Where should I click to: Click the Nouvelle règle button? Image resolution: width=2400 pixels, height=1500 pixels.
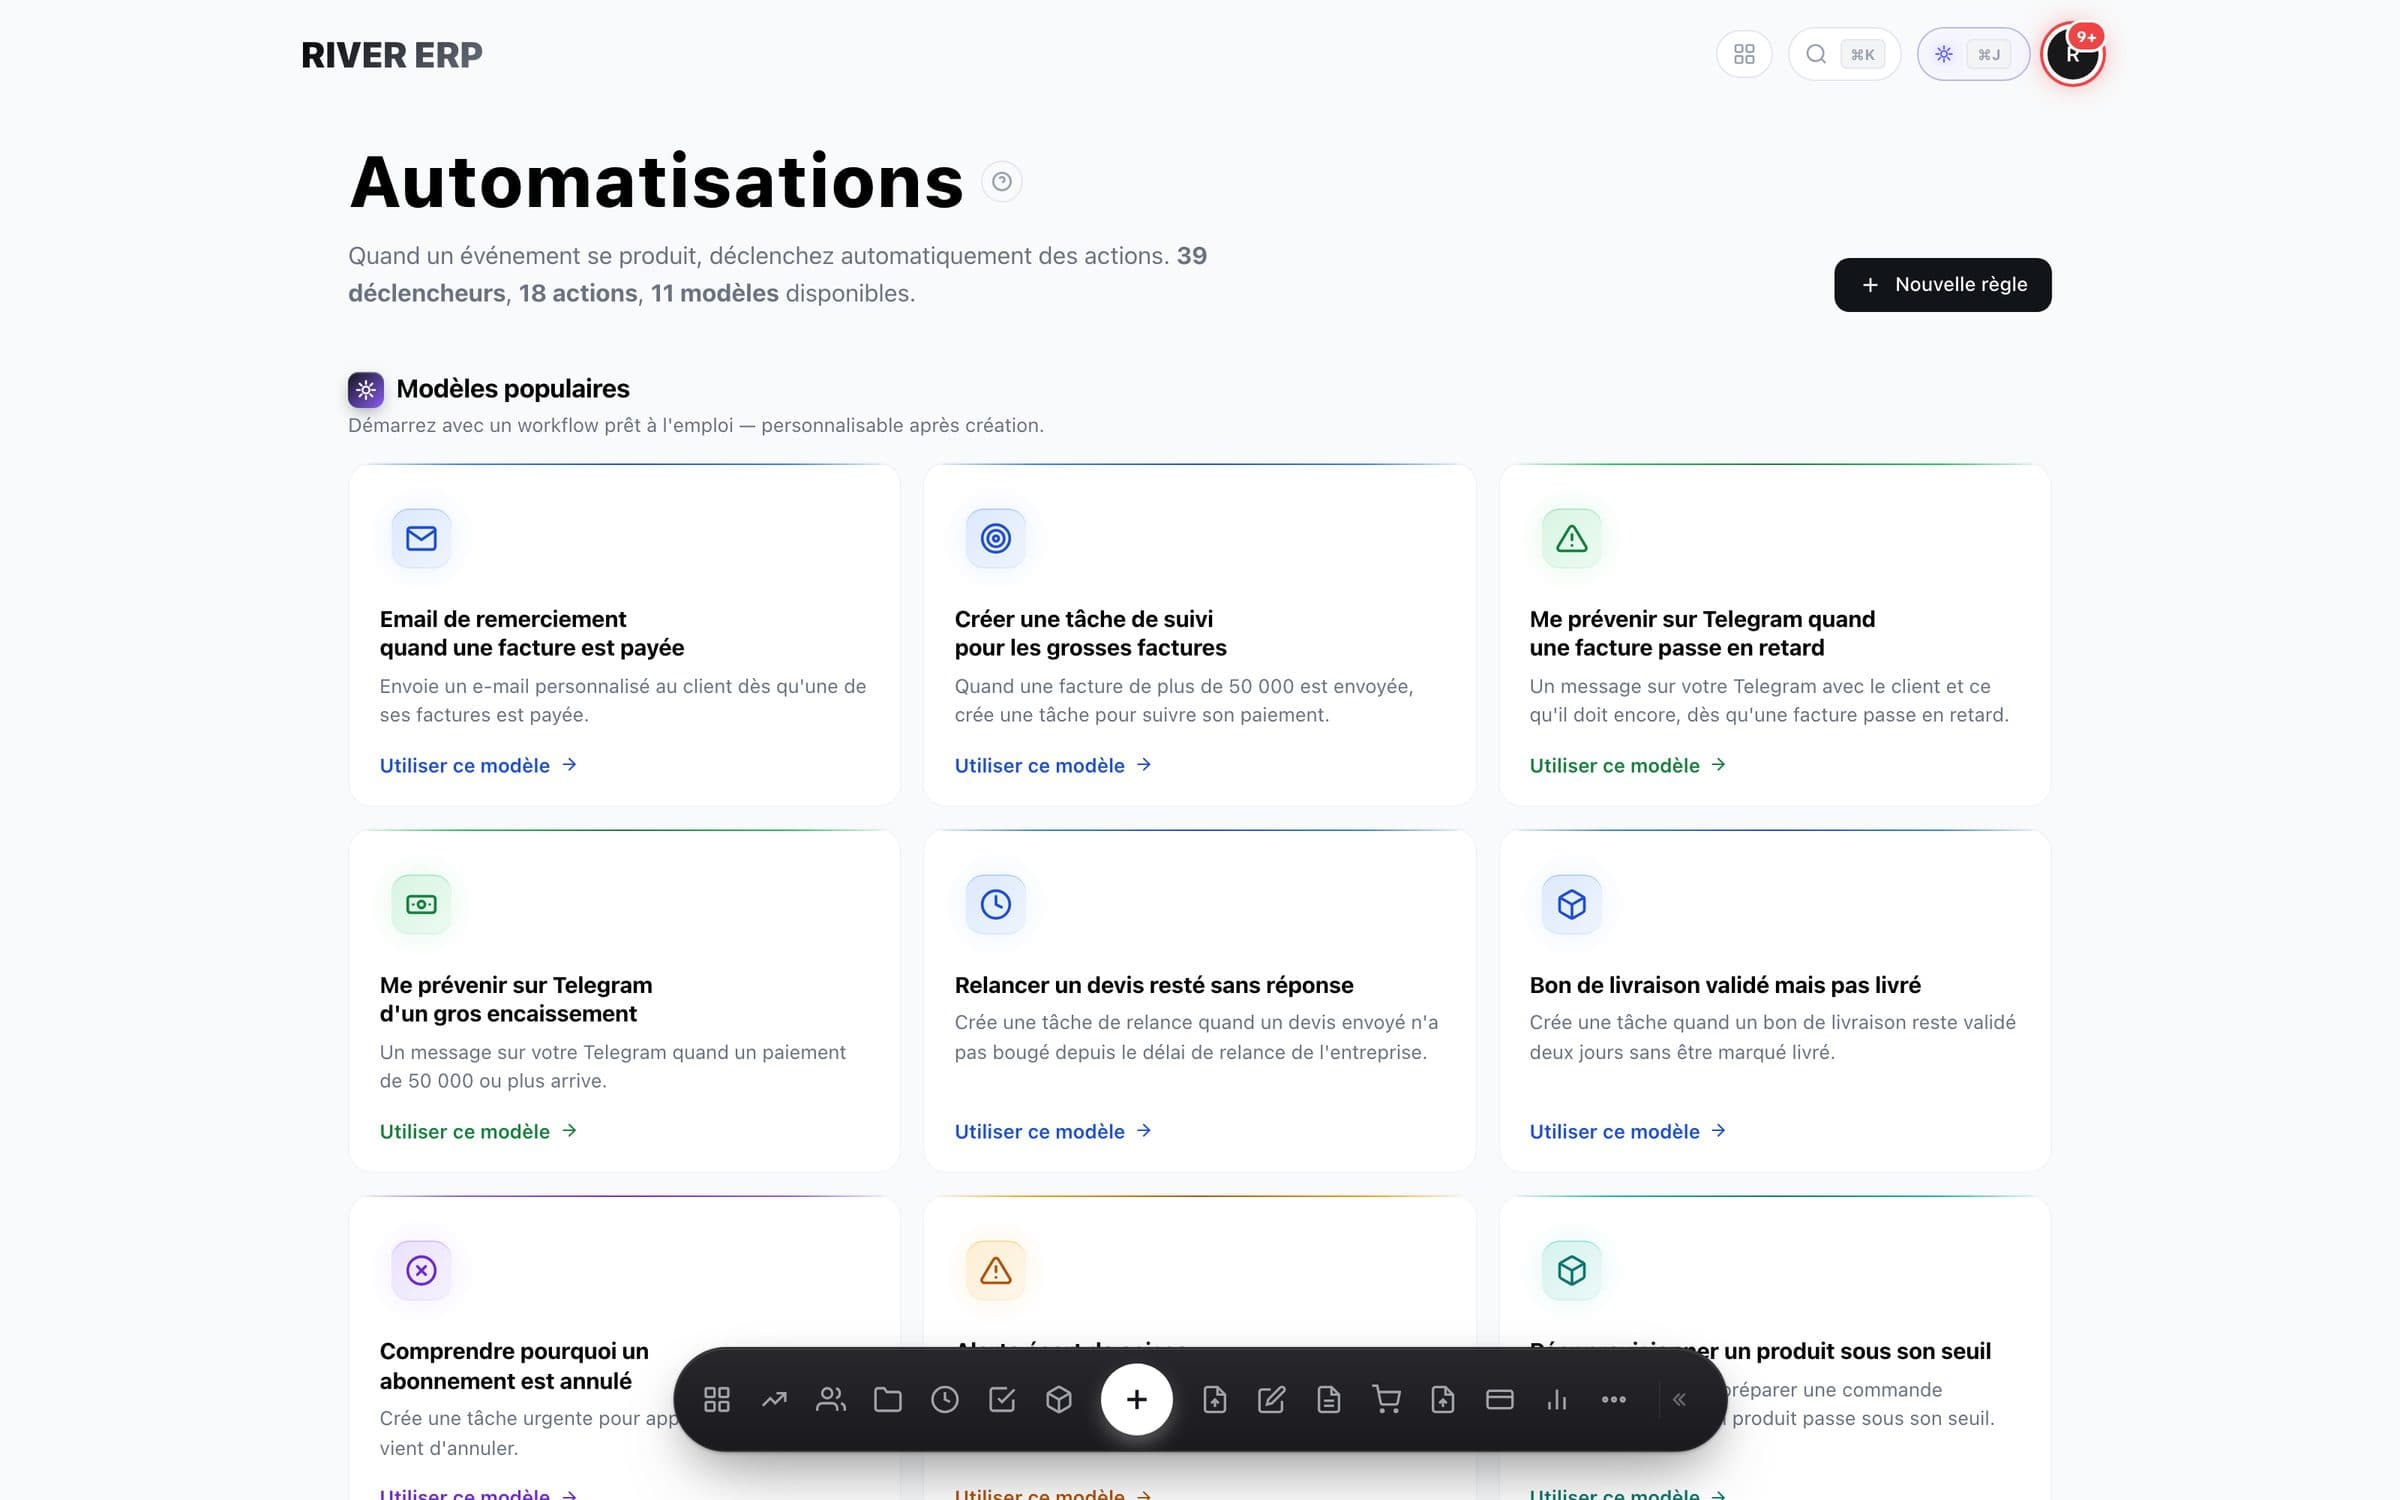coord(1942,285)
